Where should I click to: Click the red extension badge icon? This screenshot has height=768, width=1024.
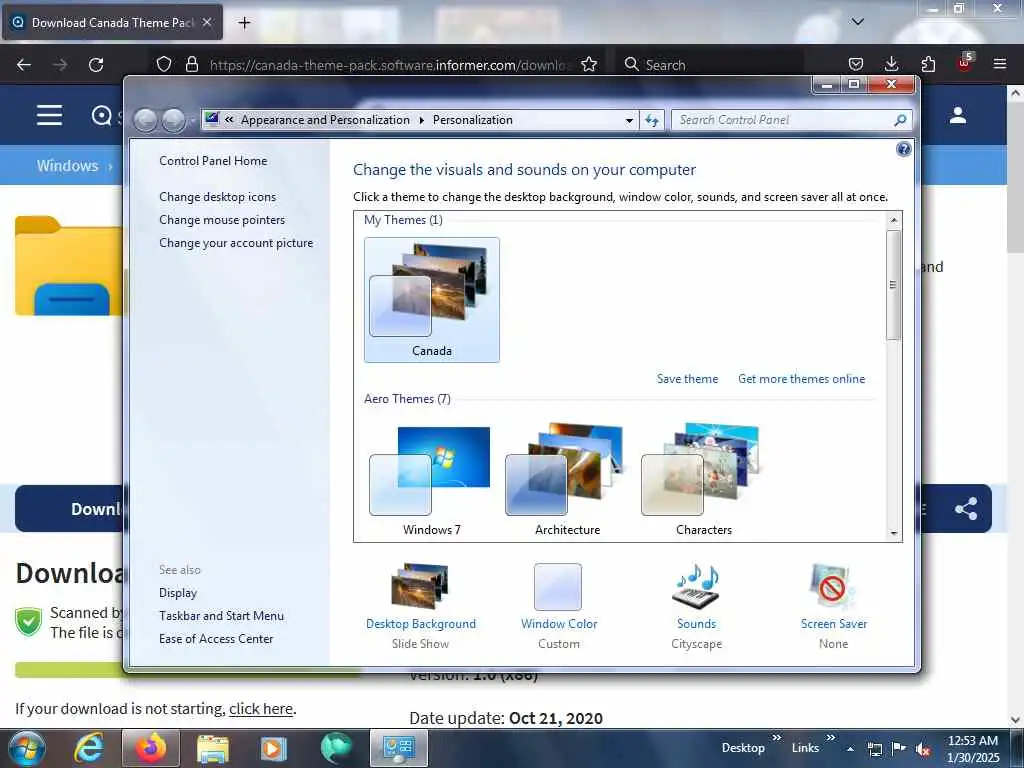[x=965, y=63]
